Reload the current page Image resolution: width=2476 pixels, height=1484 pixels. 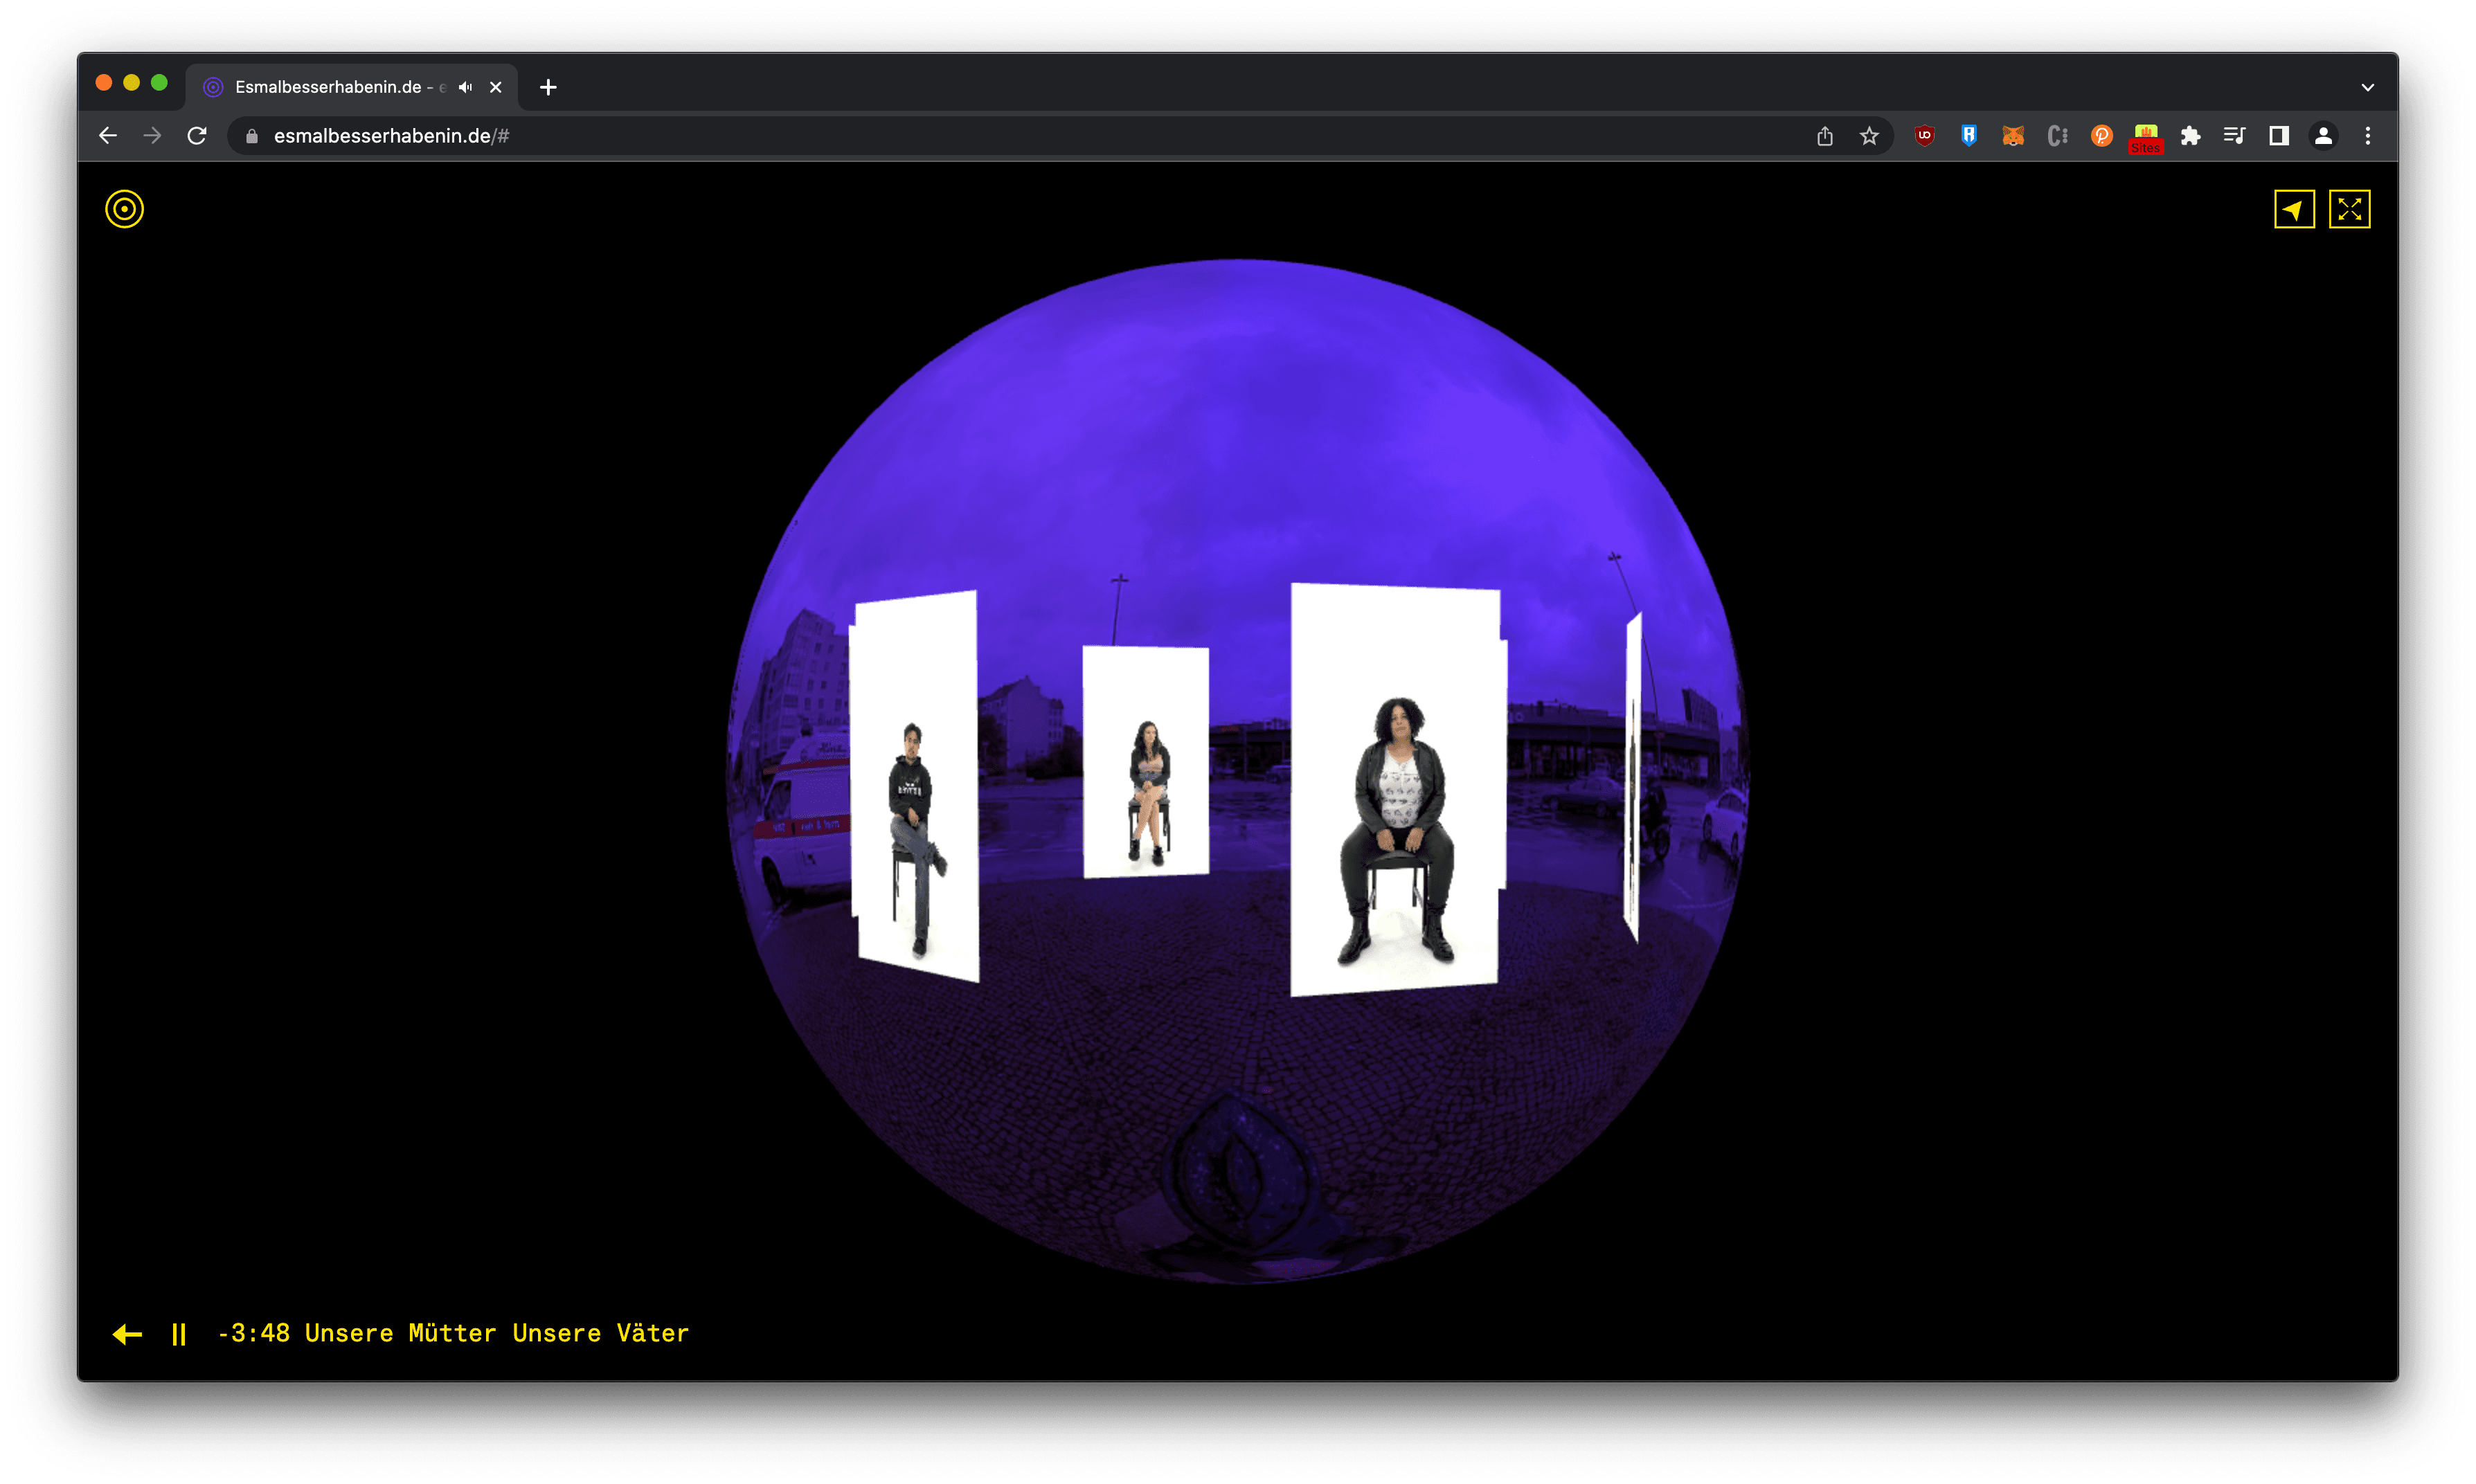coord(197,136)
